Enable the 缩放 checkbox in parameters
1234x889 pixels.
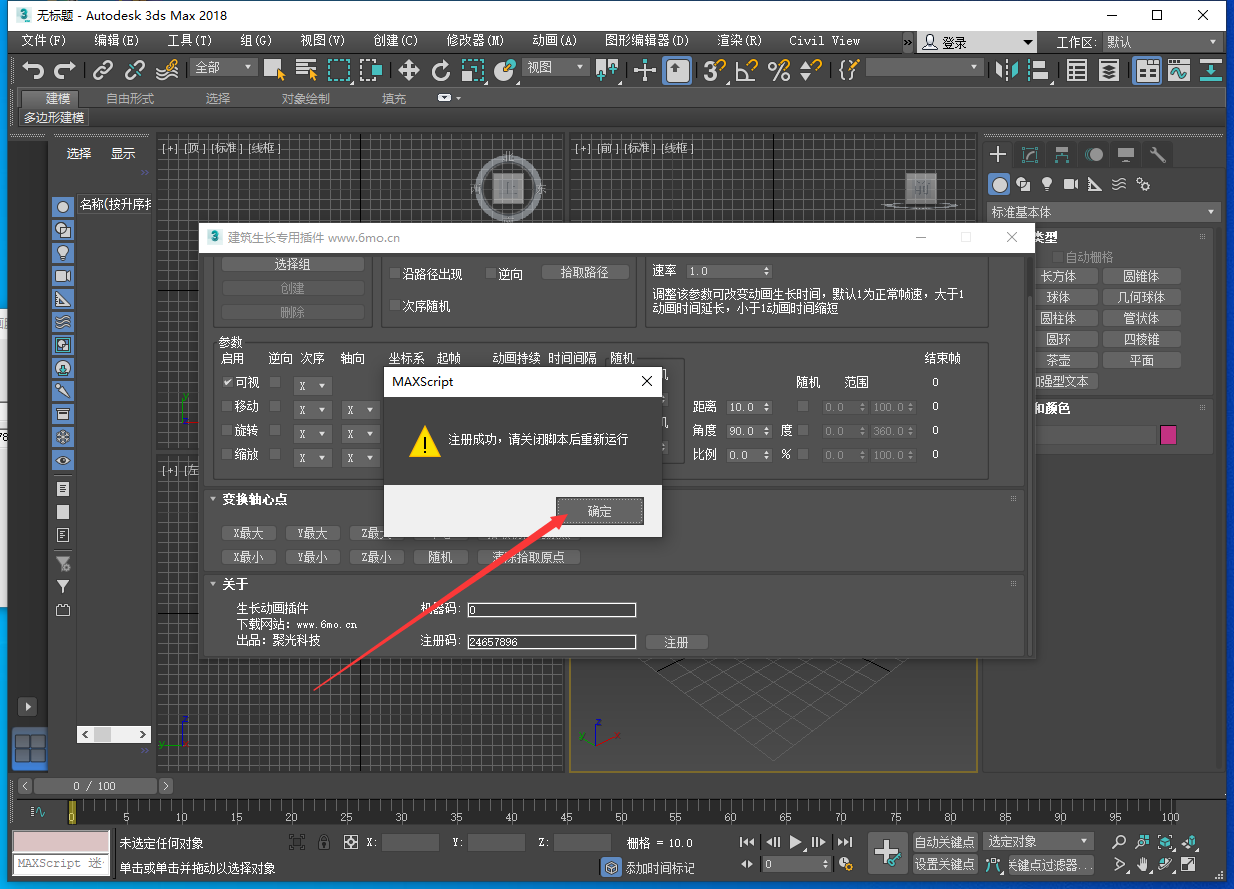[228, 454]
